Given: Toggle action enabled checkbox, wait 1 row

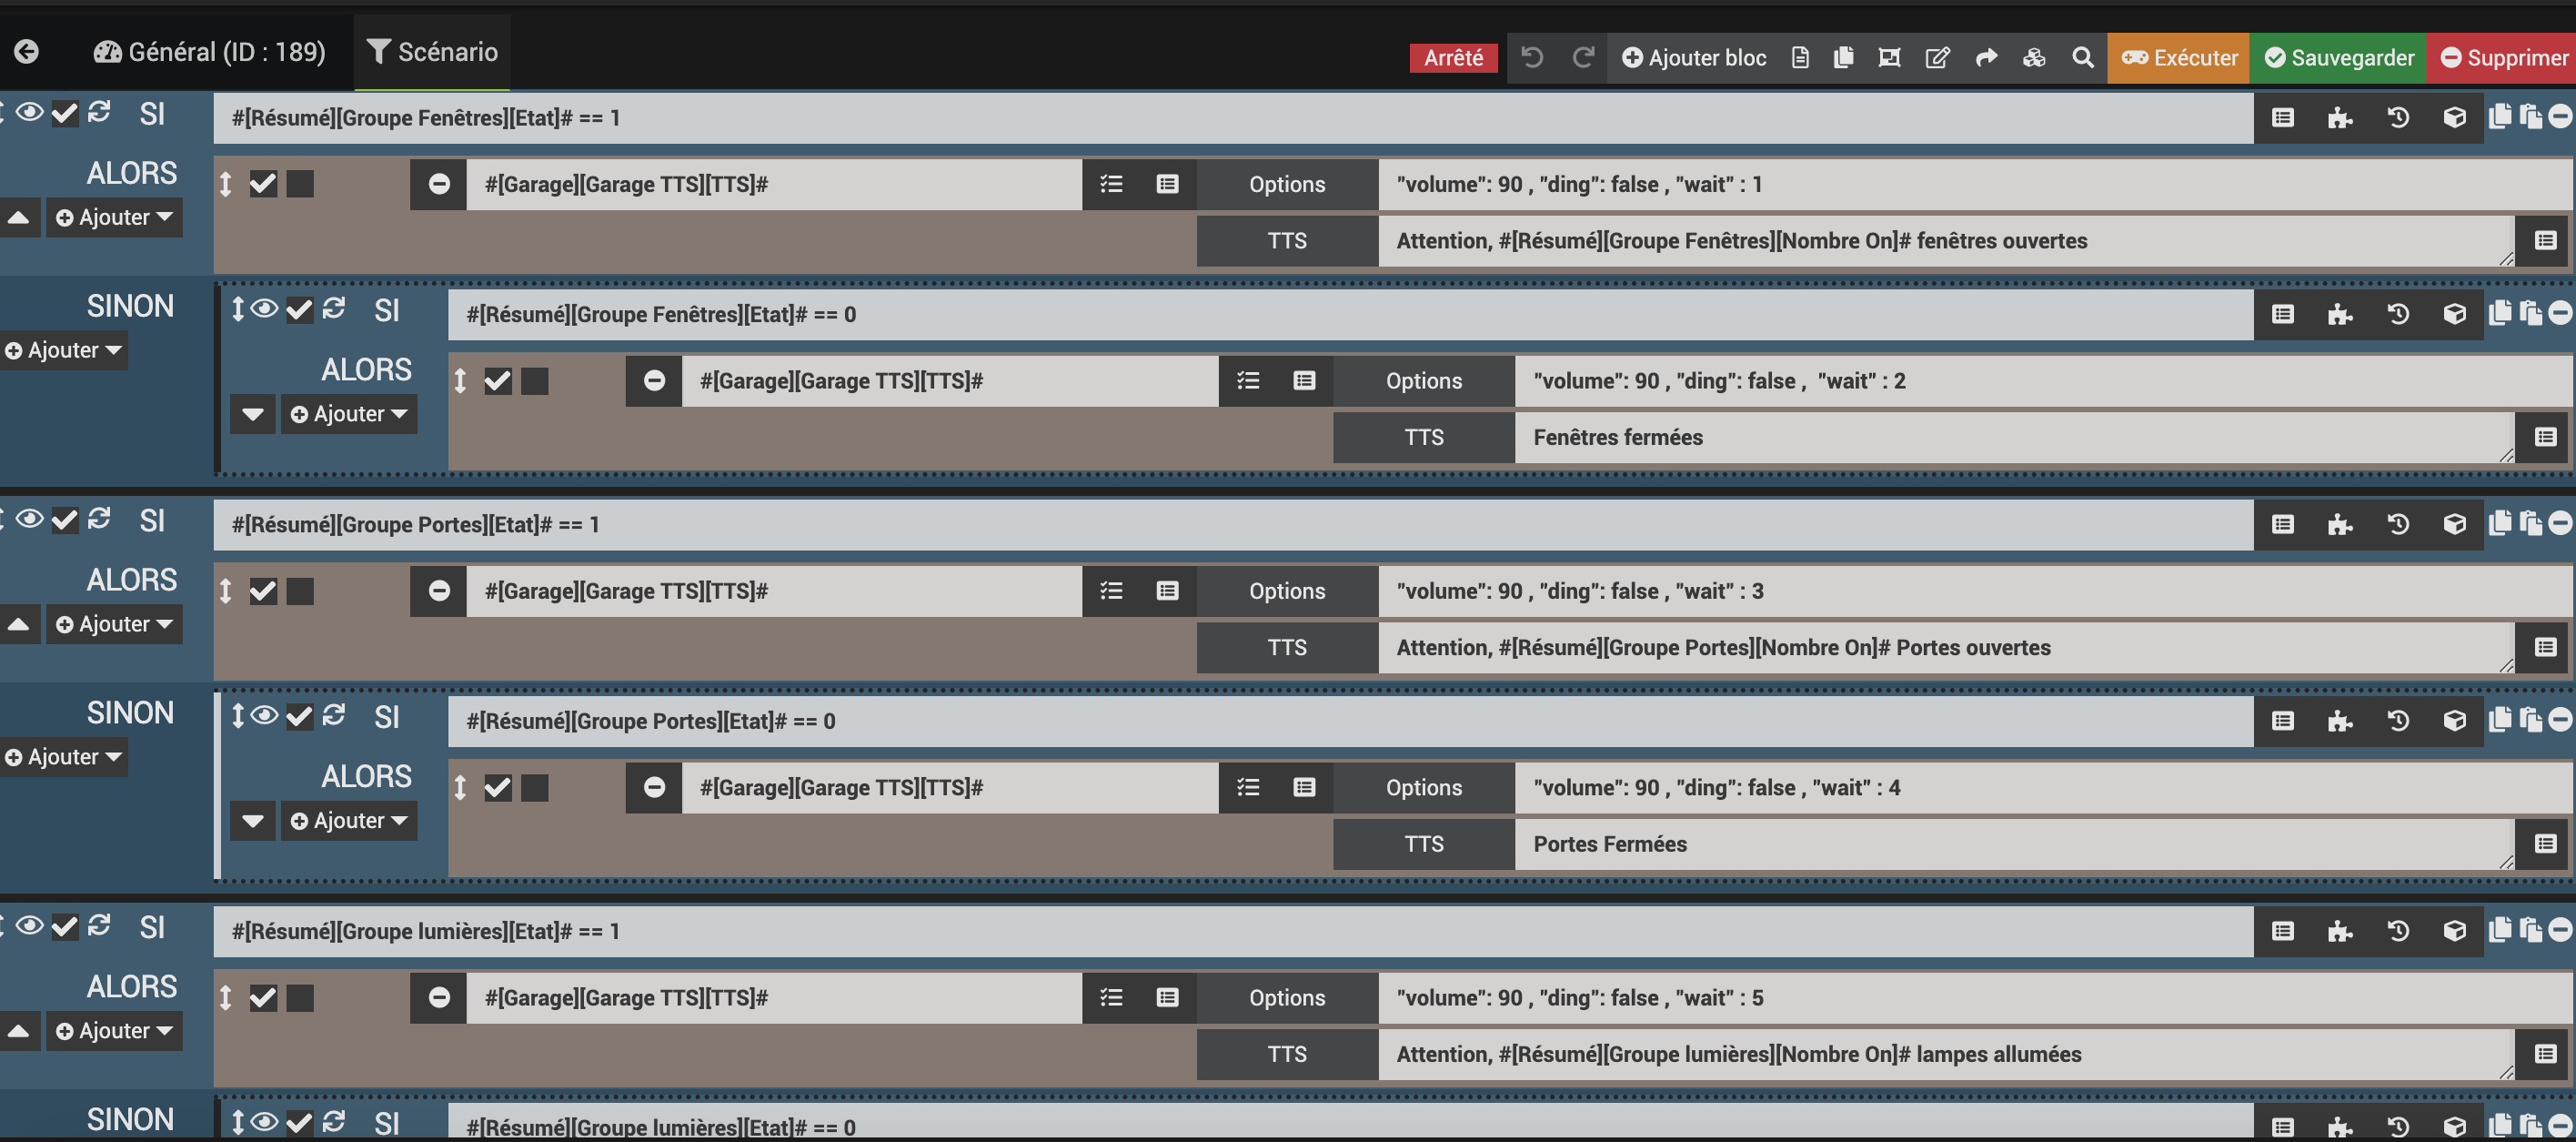Looking at the screenshot, I should pyautogui.click(x=263, y=184).
